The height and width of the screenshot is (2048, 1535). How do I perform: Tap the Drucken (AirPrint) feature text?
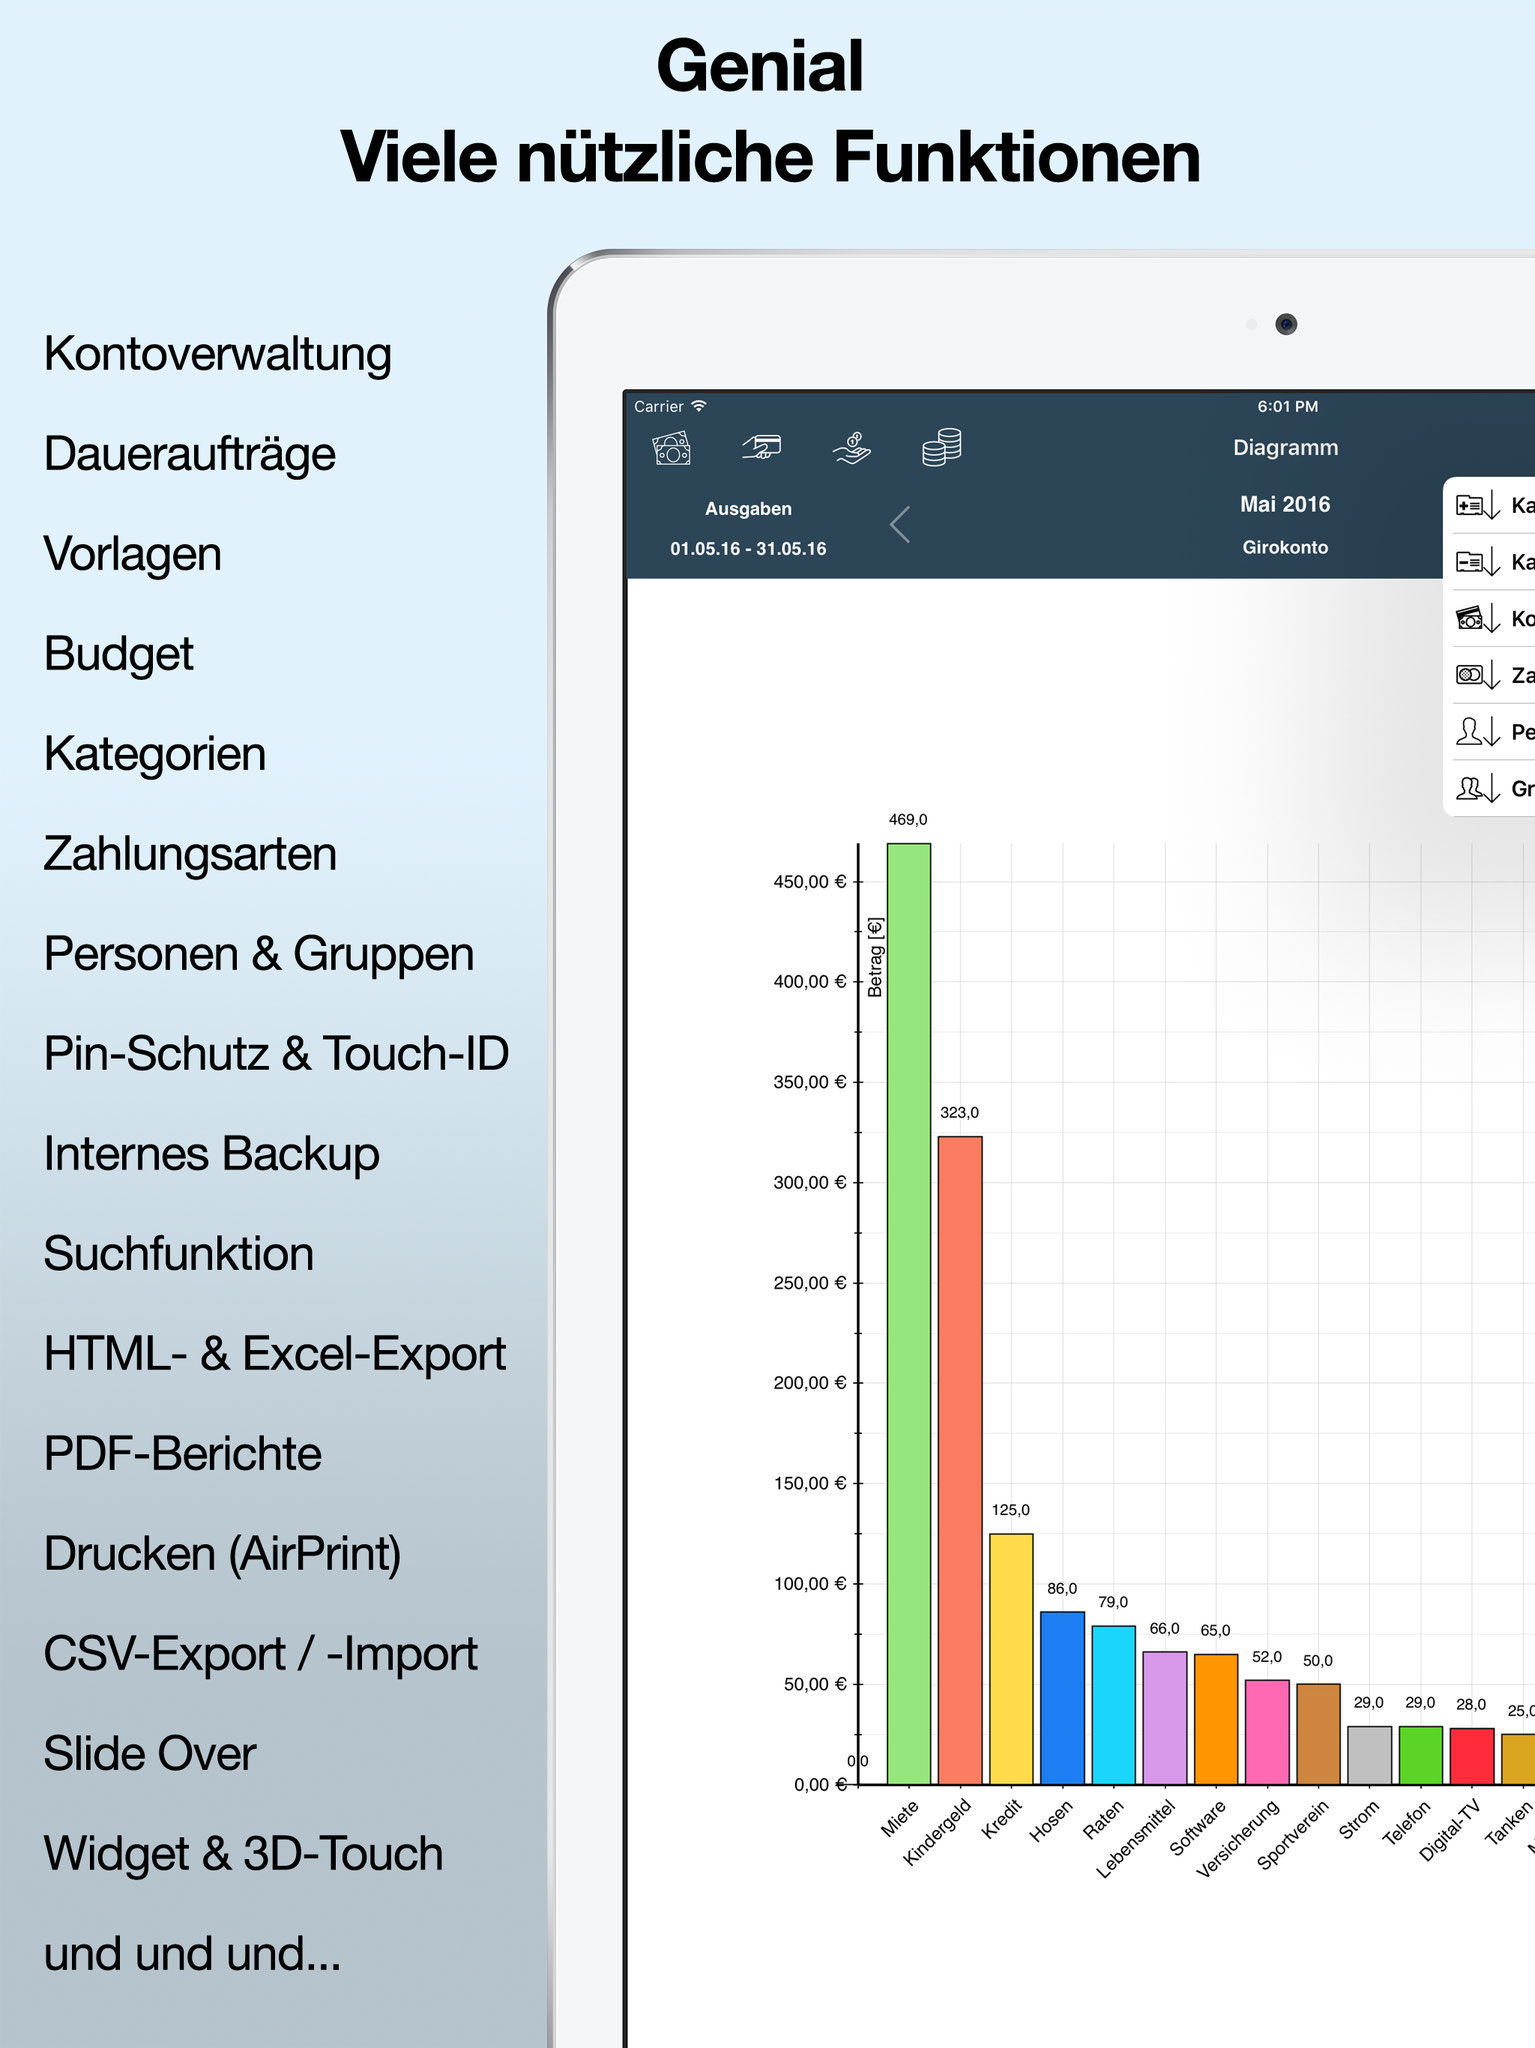coord(223,1555)
